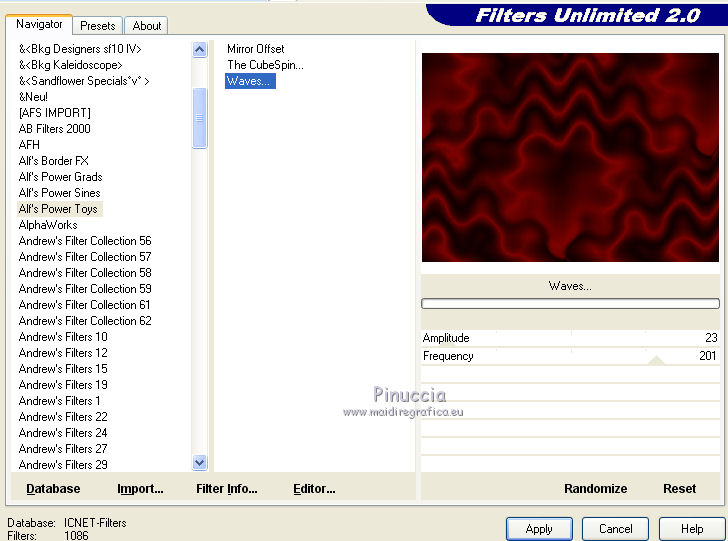The height and width of the screenshot is (541, 728).
Task: Select Andrew's Filters 24
Action: 63,433
